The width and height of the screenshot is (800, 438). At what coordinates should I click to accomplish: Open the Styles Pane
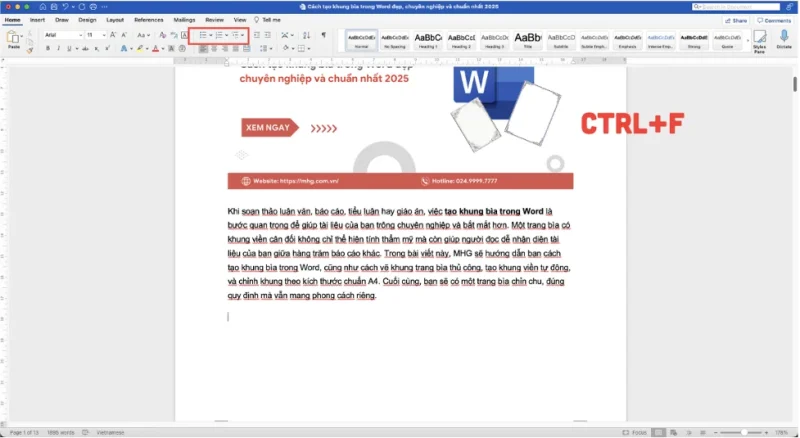click(x=759, y=41)
